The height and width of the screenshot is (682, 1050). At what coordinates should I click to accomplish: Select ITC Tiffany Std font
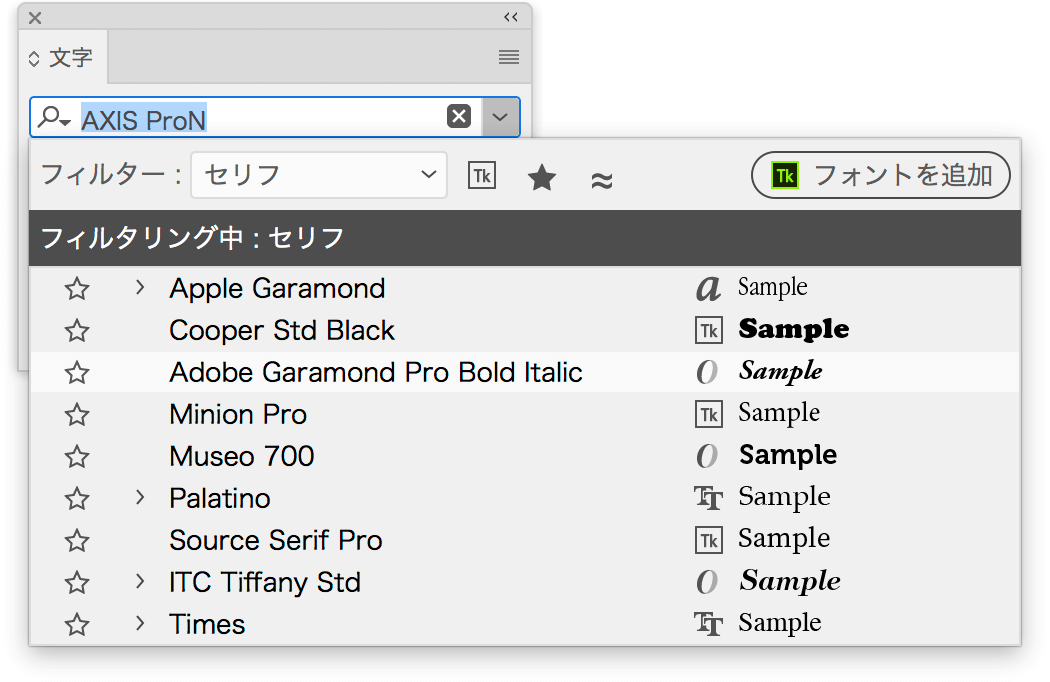[265, 583]
